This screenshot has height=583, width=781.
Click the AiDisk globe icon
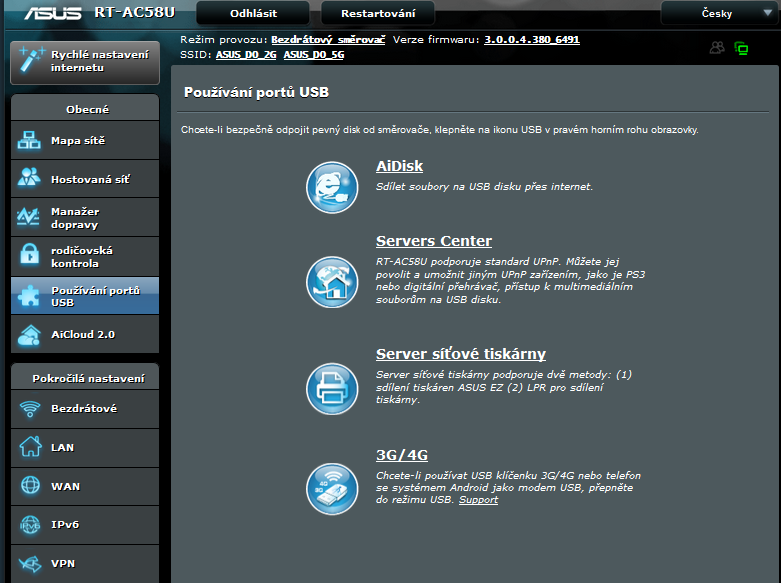click(331, 186)
